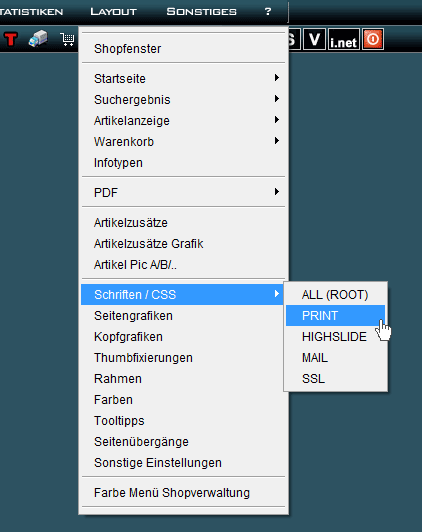Select the HIGHSLIDE submenu entry
Screen dimensions: 422x532
tap(335, 337)
